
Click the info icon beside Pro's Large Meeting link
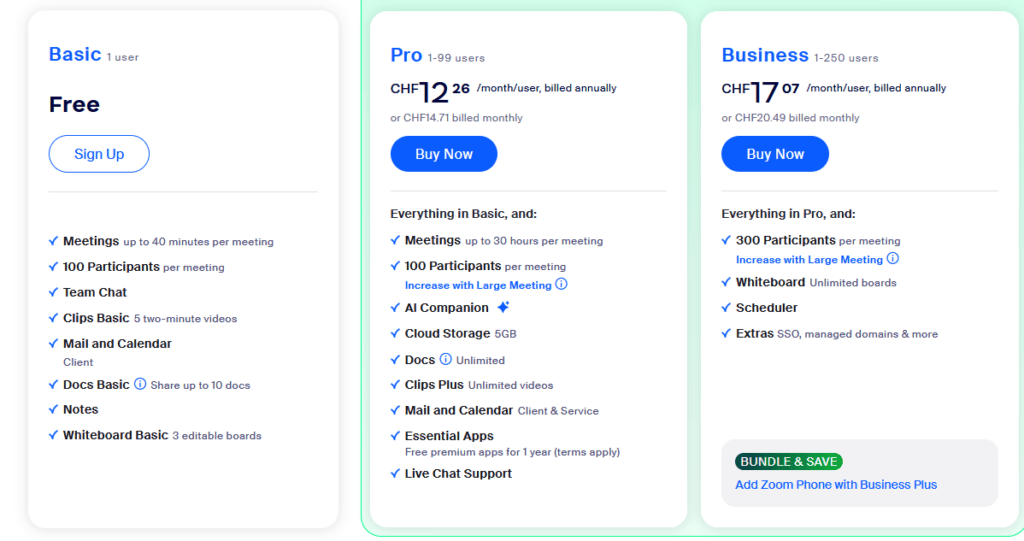(561, 284)
